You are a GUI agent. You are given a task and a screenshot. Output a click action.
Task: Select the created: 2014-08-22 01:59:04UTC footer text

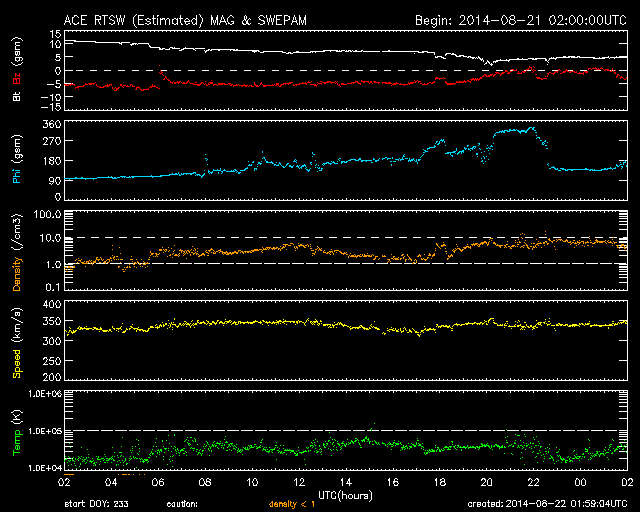(x=547, y=504)
